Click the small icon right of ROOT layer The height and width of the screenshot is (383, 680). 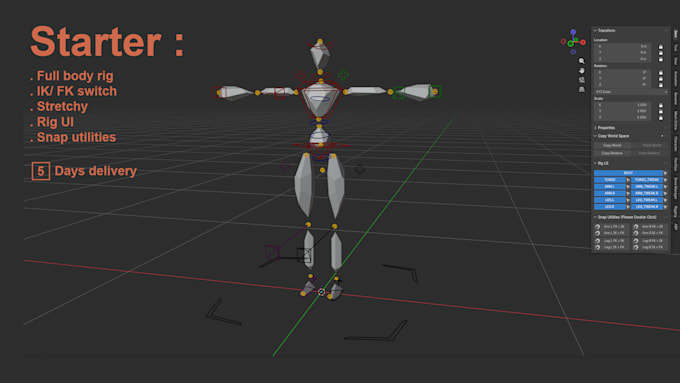pyautogui.click(x=665, y=173)
